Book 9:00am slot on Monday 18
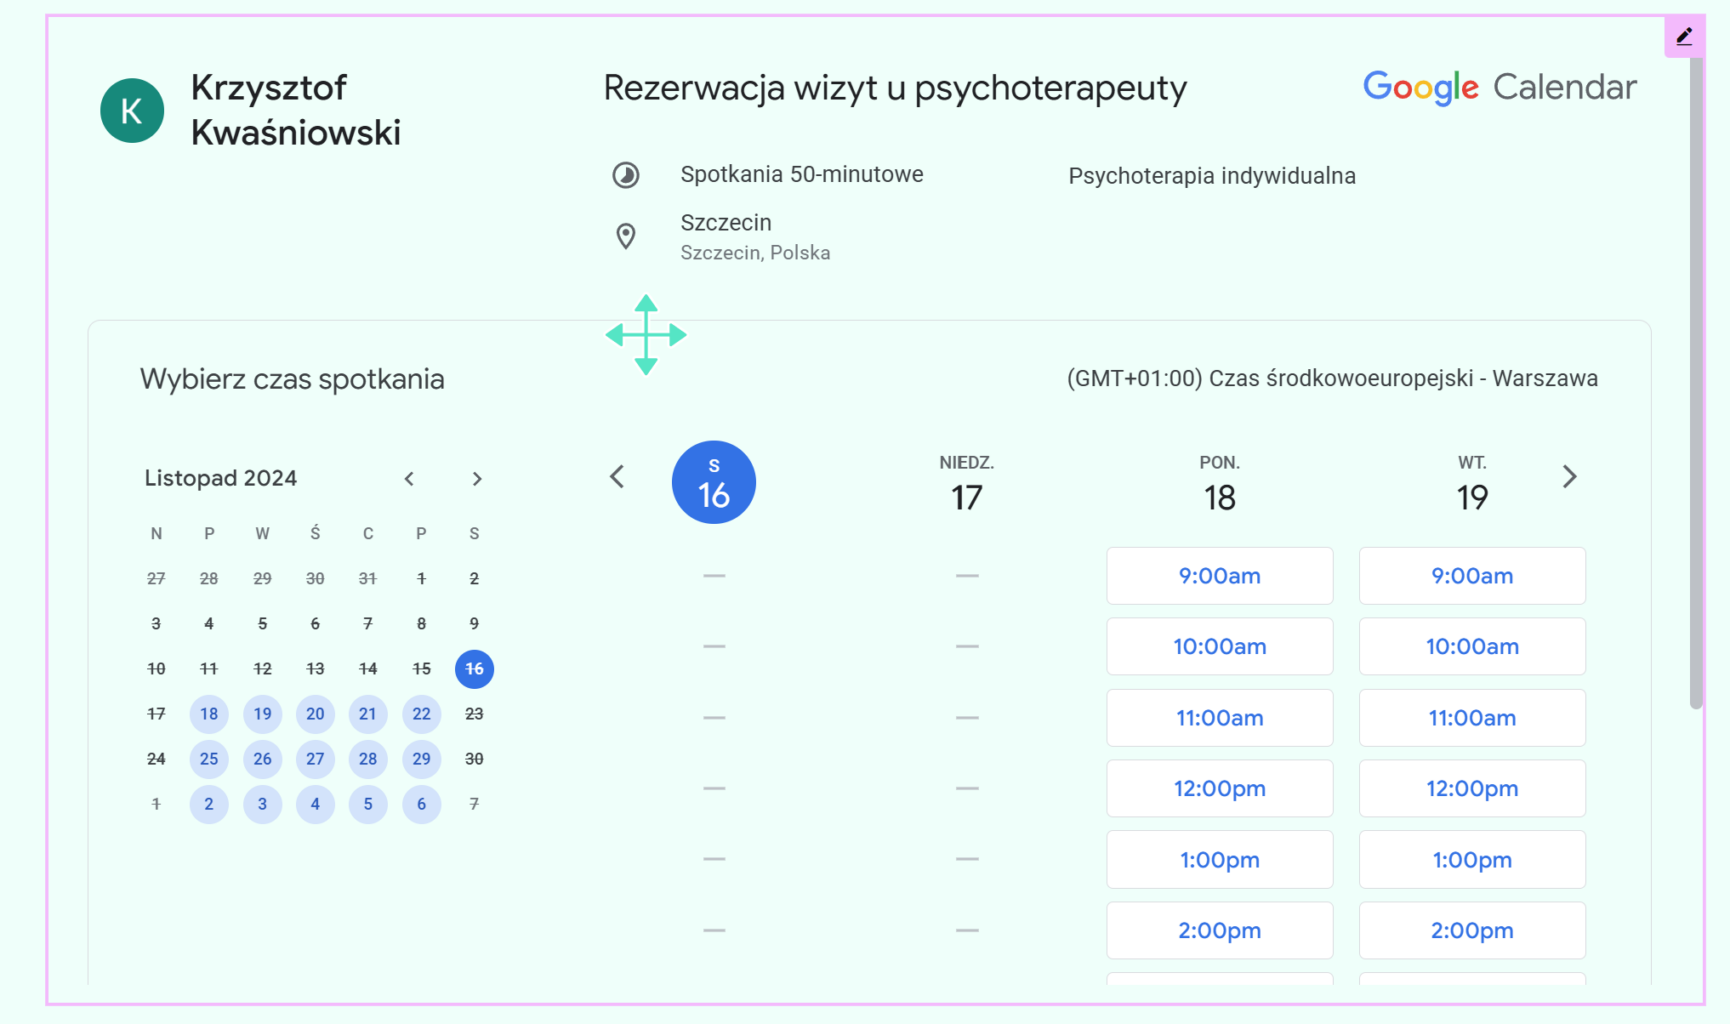1730x1024 pixels. 1220,576
